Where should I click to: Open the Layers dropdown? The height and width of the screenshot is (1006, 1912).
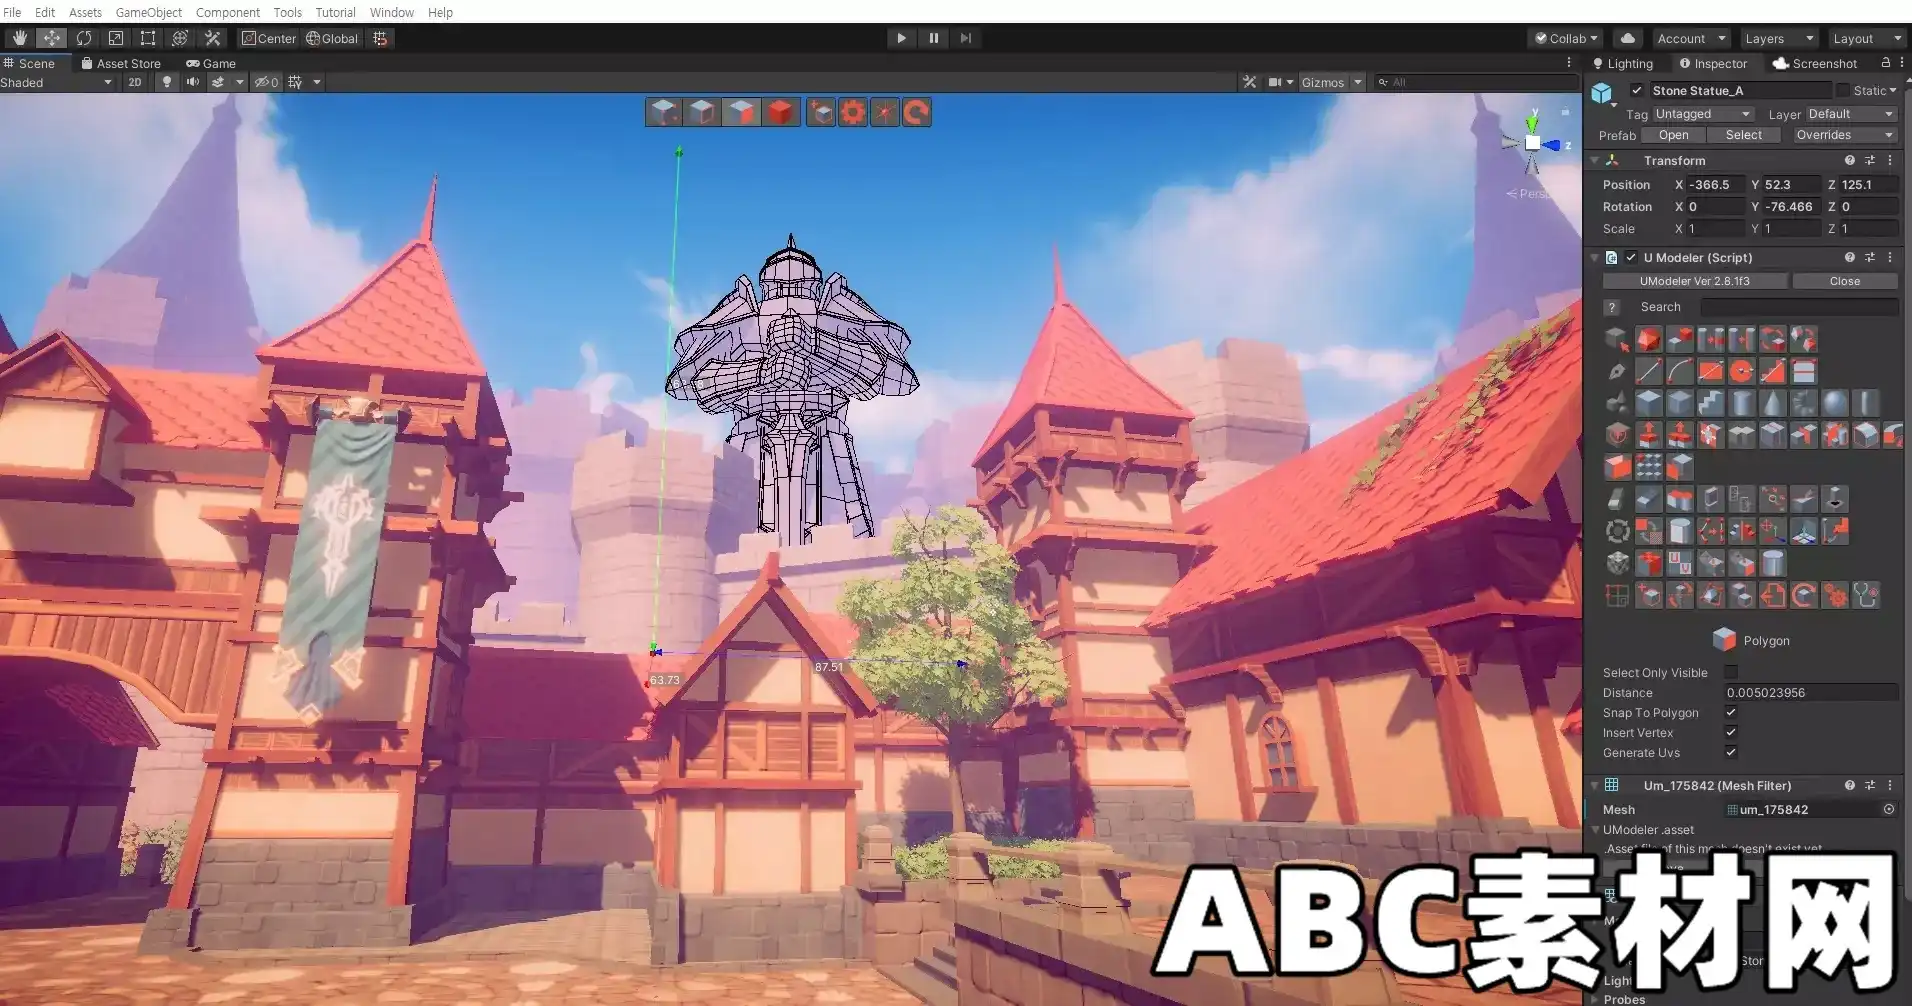[1778, 38]
